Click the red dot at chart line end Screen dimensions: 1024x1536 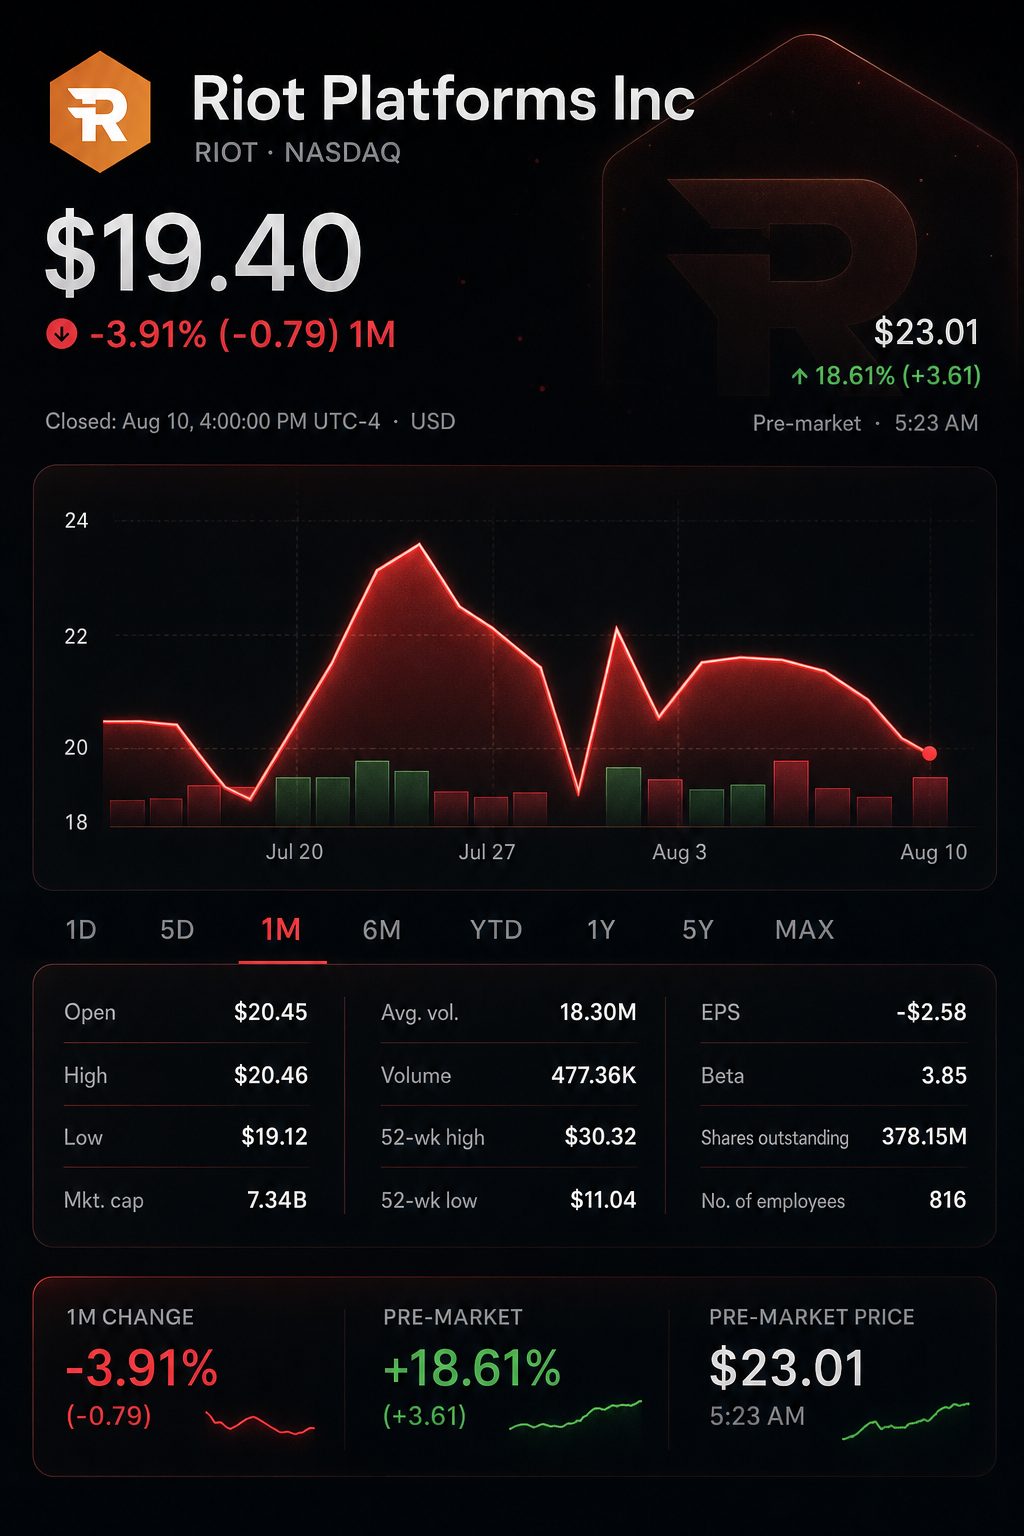[x=929, y=753]
